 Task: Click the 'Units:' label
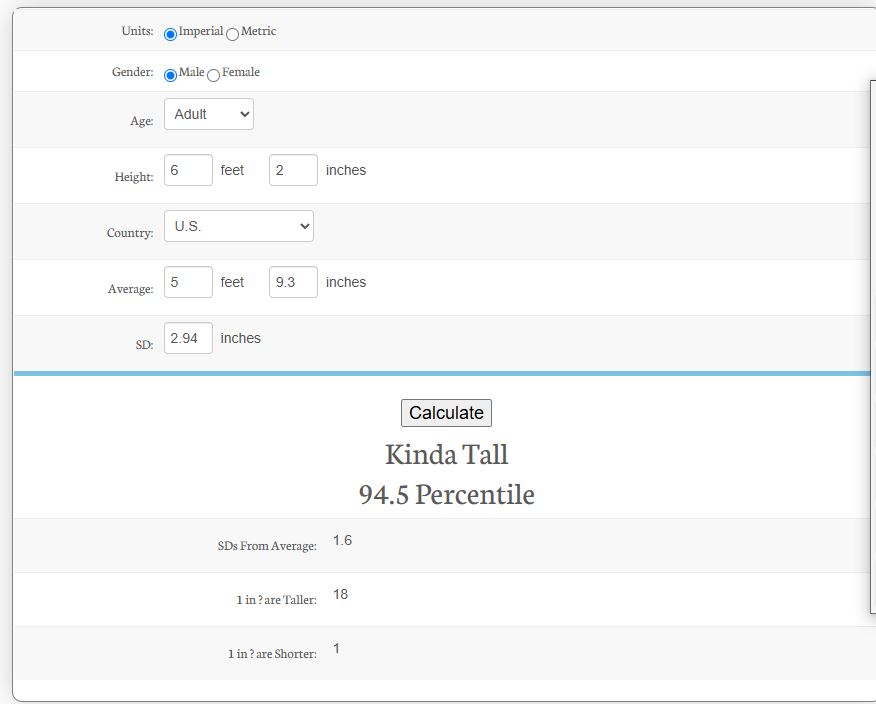[137, 31]
